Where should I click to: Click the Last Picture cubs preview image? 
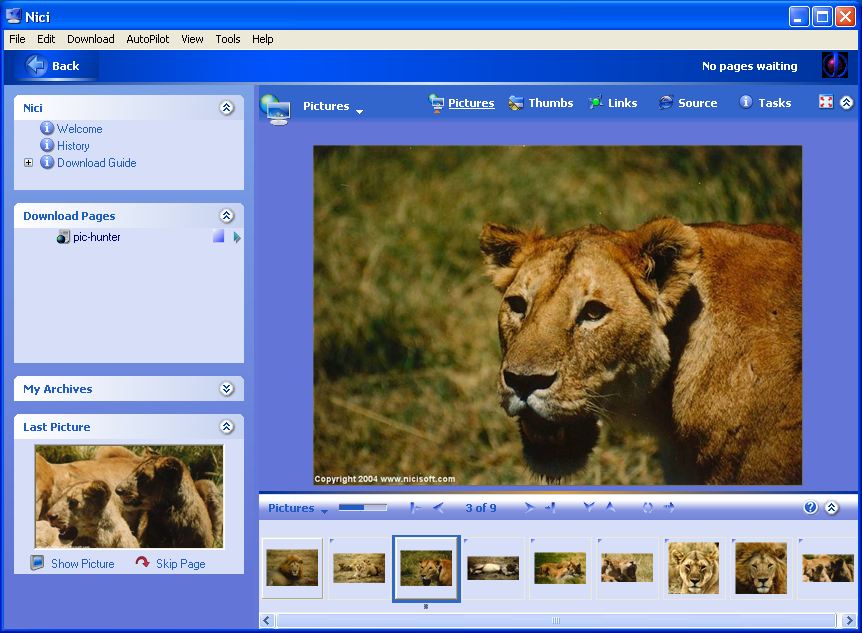[129, 497]
